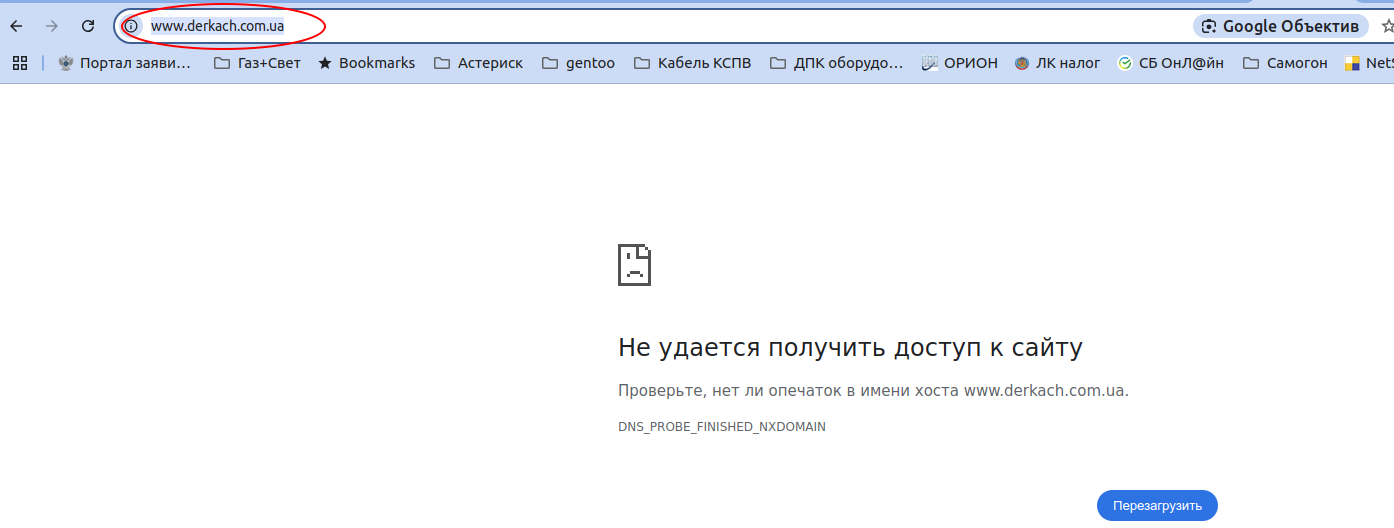Expand the Астериск bookmarks folder

478,63
